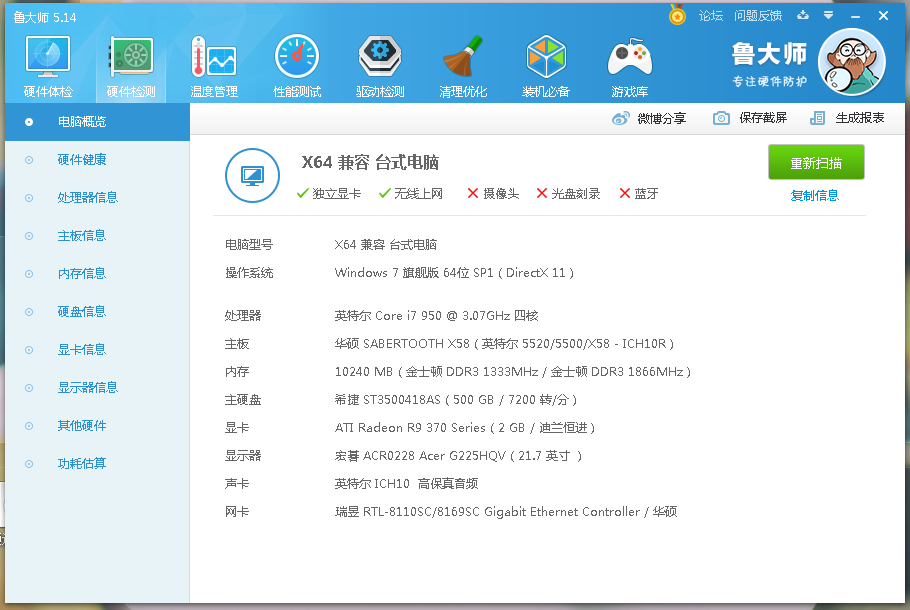Image resolution: width=910 pixels, height=610 pixels.
Task: Click the red X beside 蓝牙
Action: 624,193
